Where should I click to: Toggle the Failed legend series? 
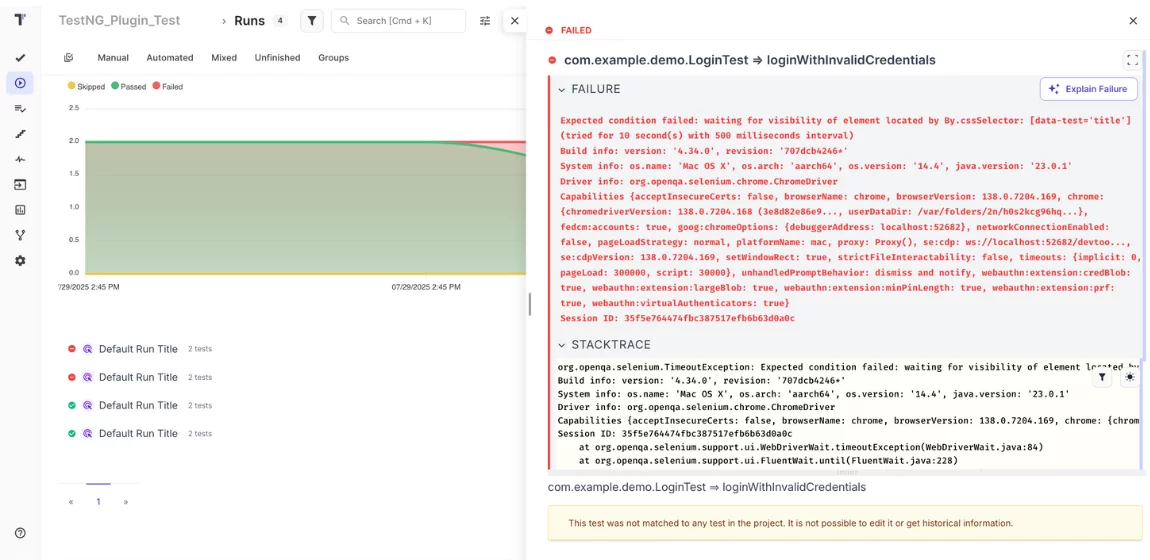(167, 87)
